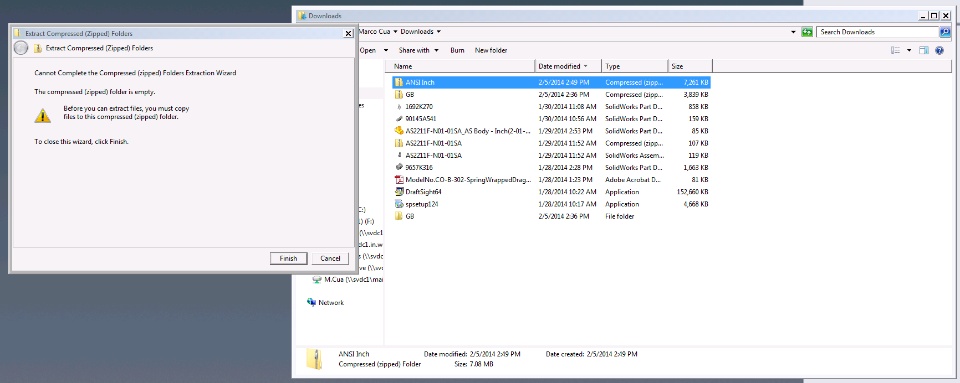
Task: Select the GB file folder icon
Action: point(399,216)
